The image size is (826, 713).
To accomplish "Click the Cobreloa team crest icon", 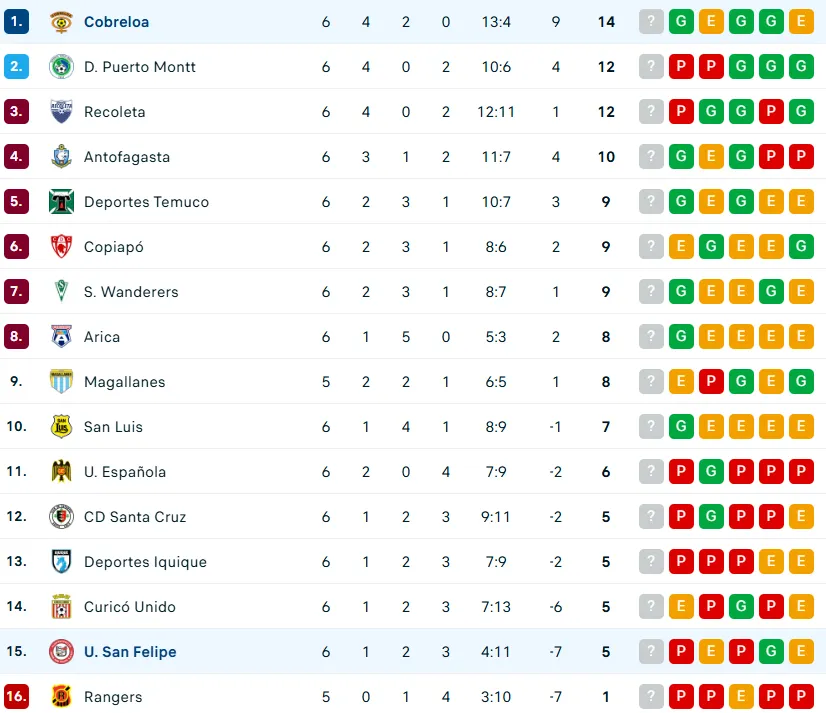I will pos(61,22).
